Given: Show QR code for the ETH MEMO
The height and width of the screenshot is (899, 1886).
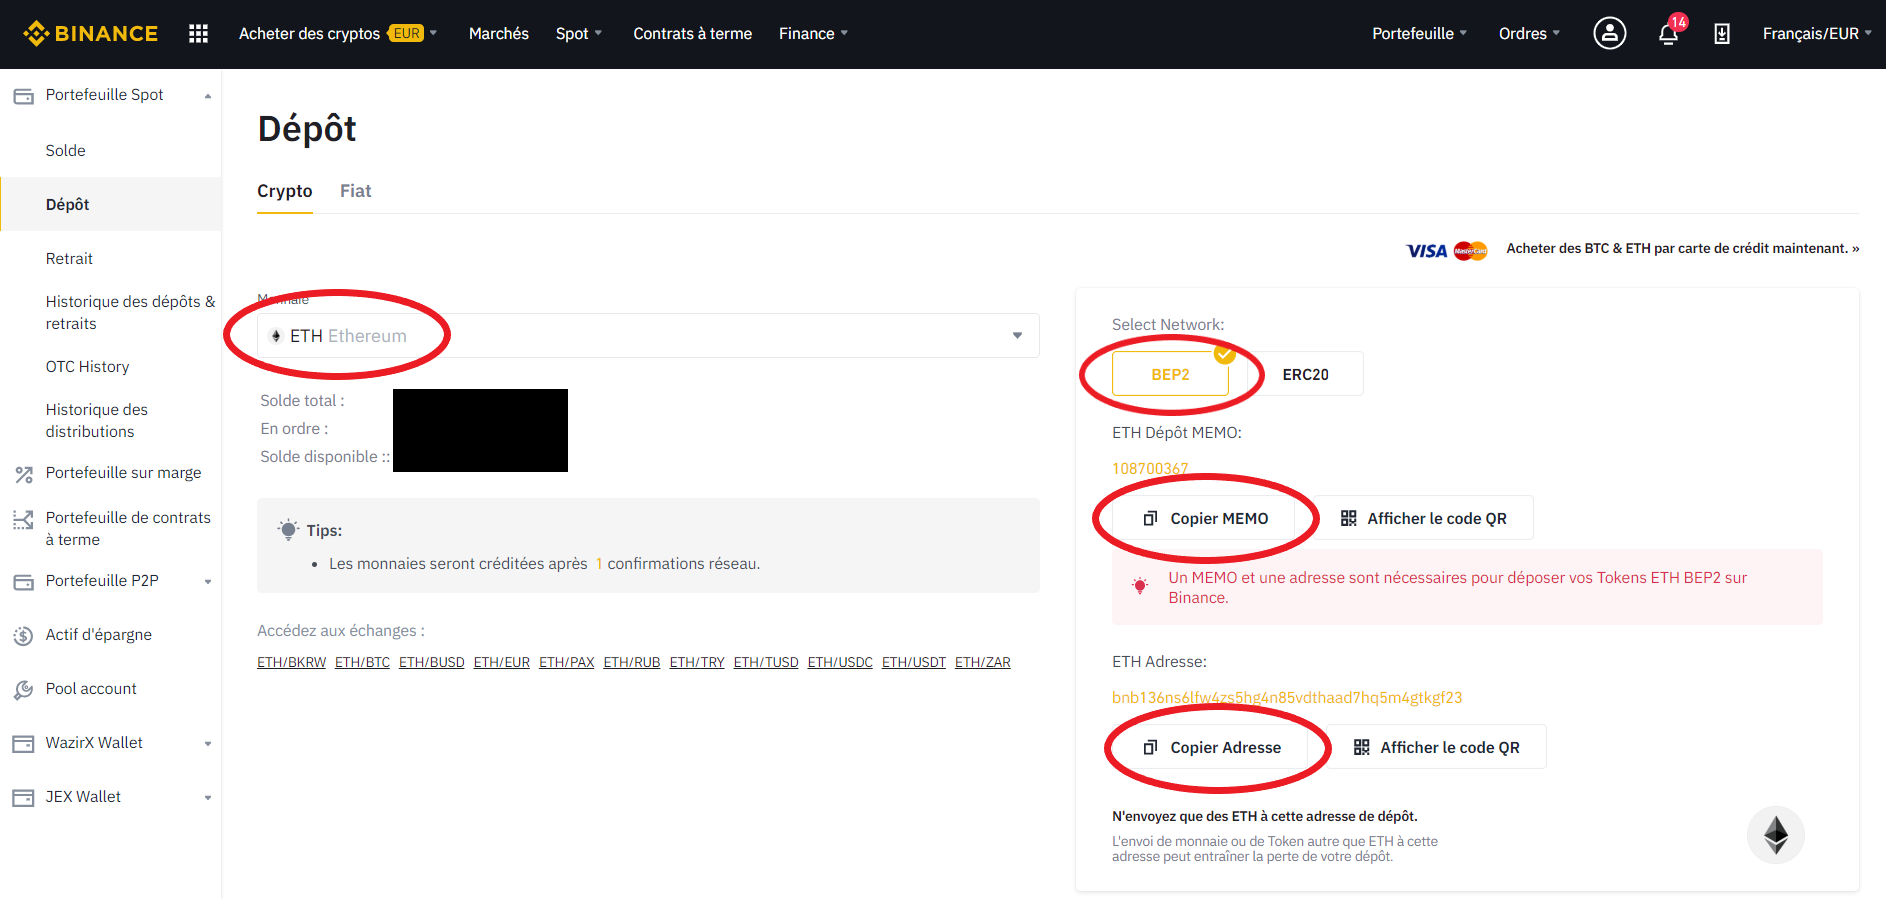Looking at the screenshot, I should coord(1423,518).
